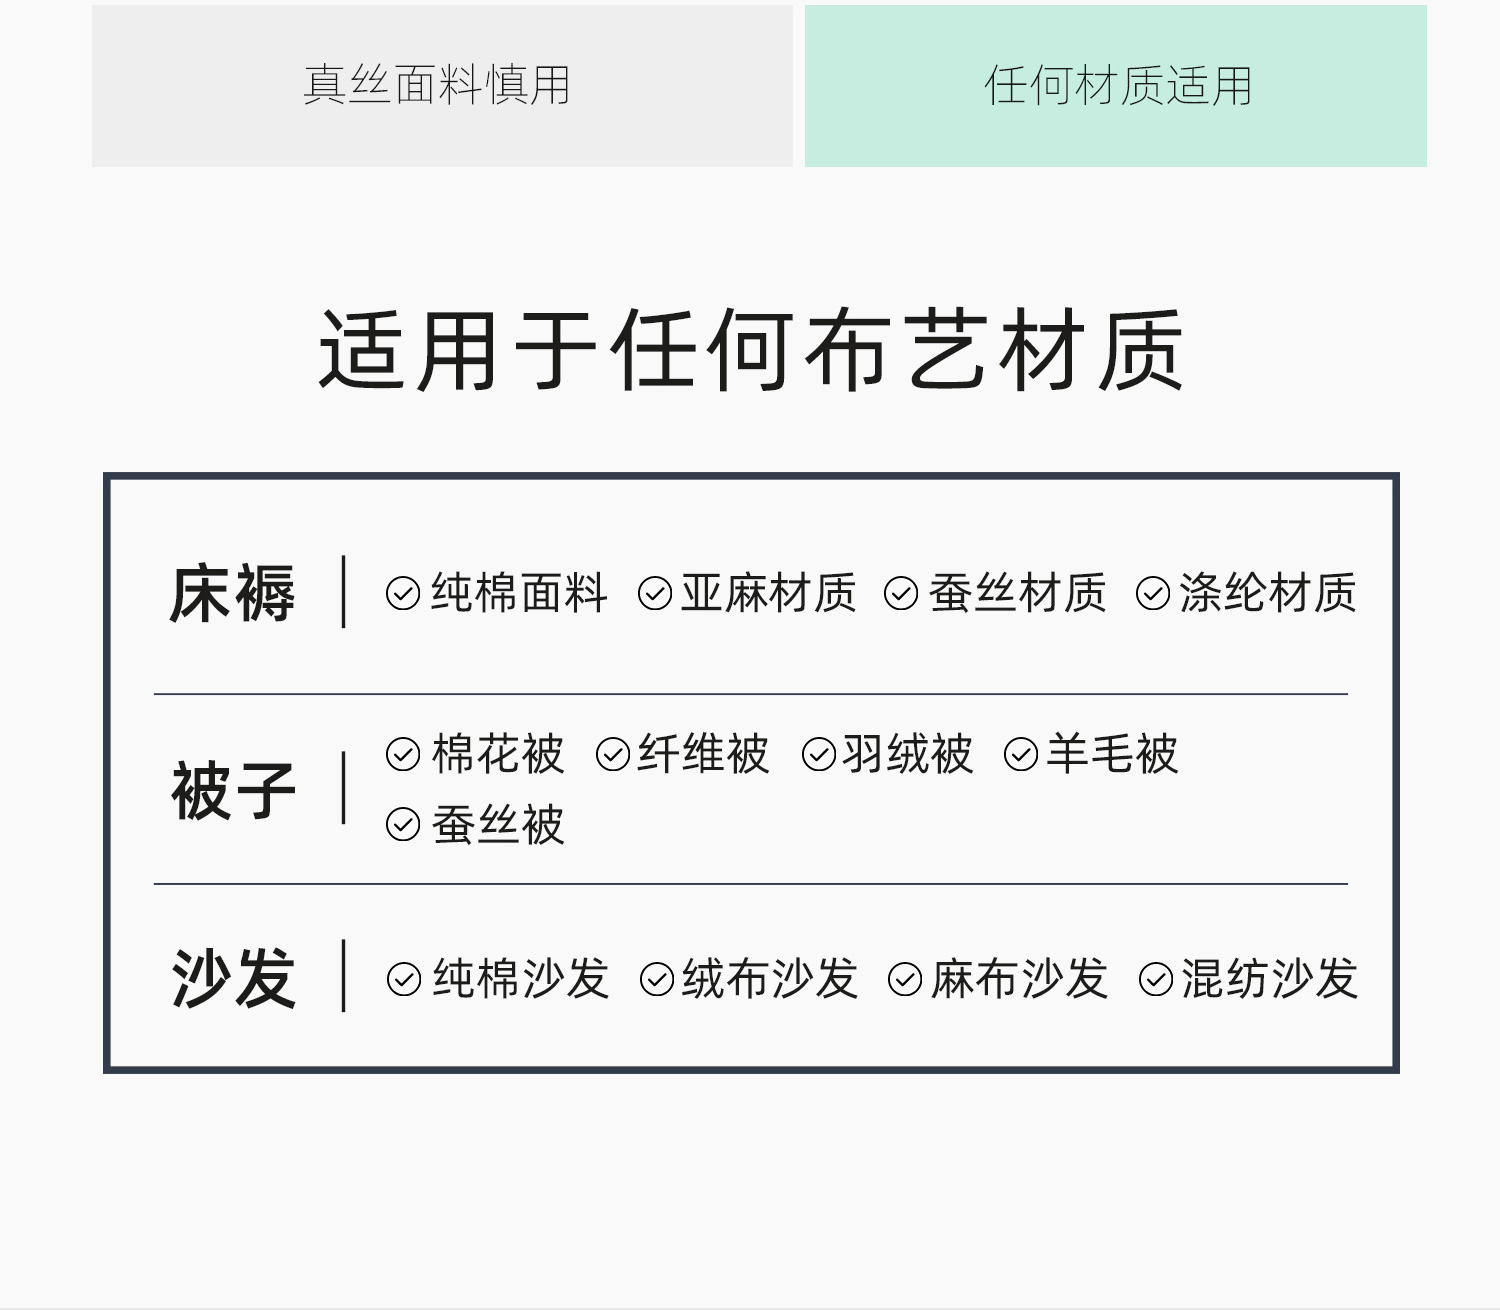Select the 任何材质适用 green tab
The height and width of the screenshot is (1310, 1500).
click(1116, 86)
